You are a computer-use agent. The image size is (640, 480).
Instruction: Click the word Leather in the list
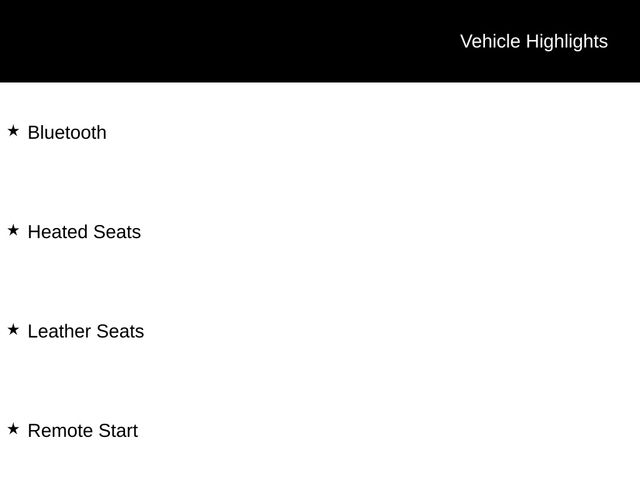point(59,331)
